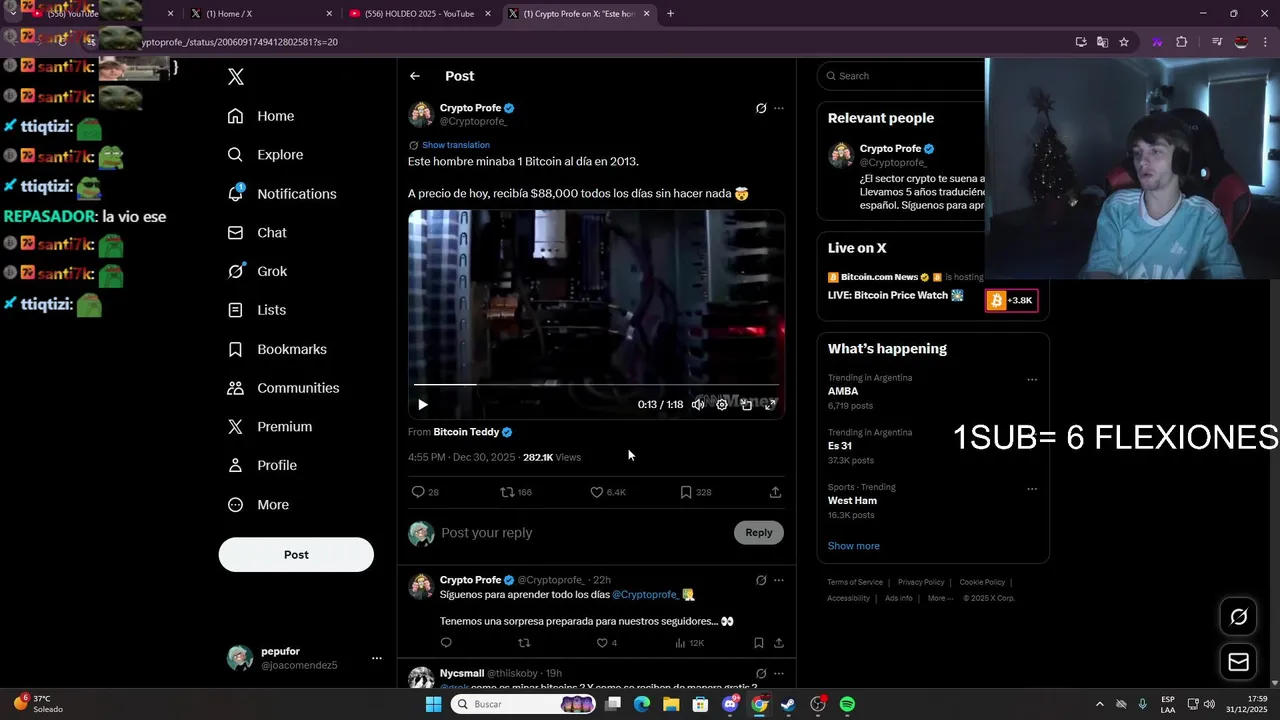
Task: Bookmark this page with the star
Action: point(1124,42)
